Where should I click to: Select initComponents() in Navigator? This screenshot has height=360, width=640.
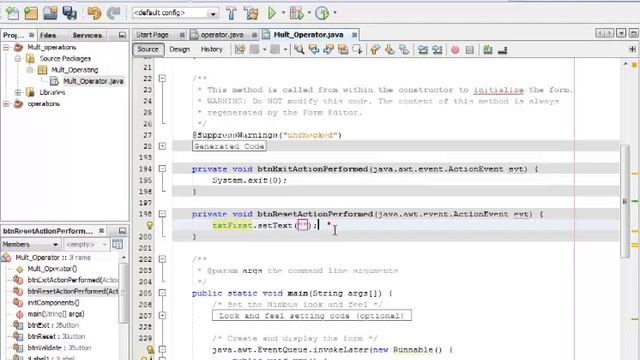(x=53, y=303)
